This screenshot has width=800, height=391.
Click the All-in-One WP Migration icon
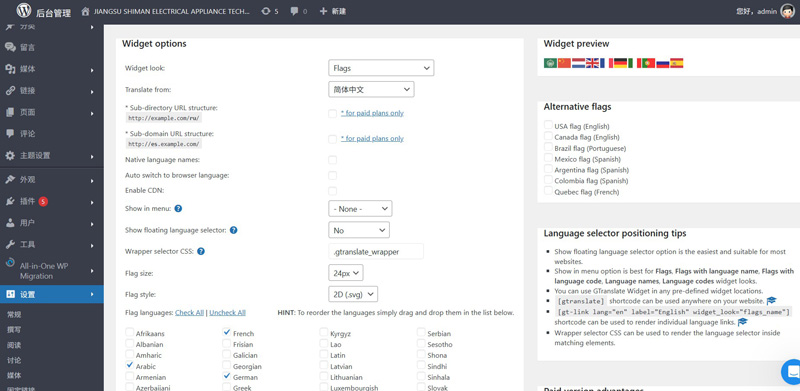(10, 262)
